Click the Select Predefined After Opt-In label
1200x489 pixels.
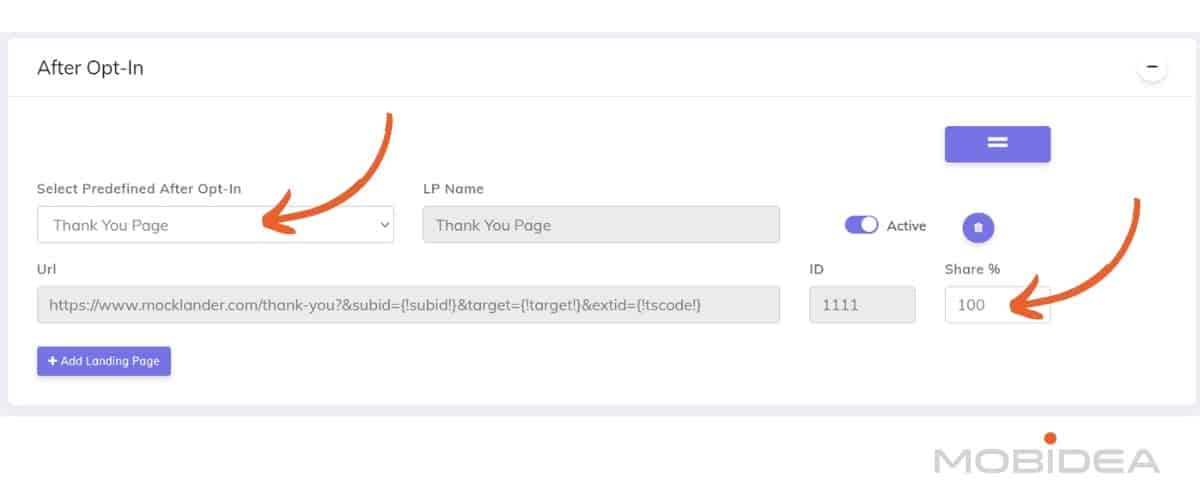click(139, 189)
